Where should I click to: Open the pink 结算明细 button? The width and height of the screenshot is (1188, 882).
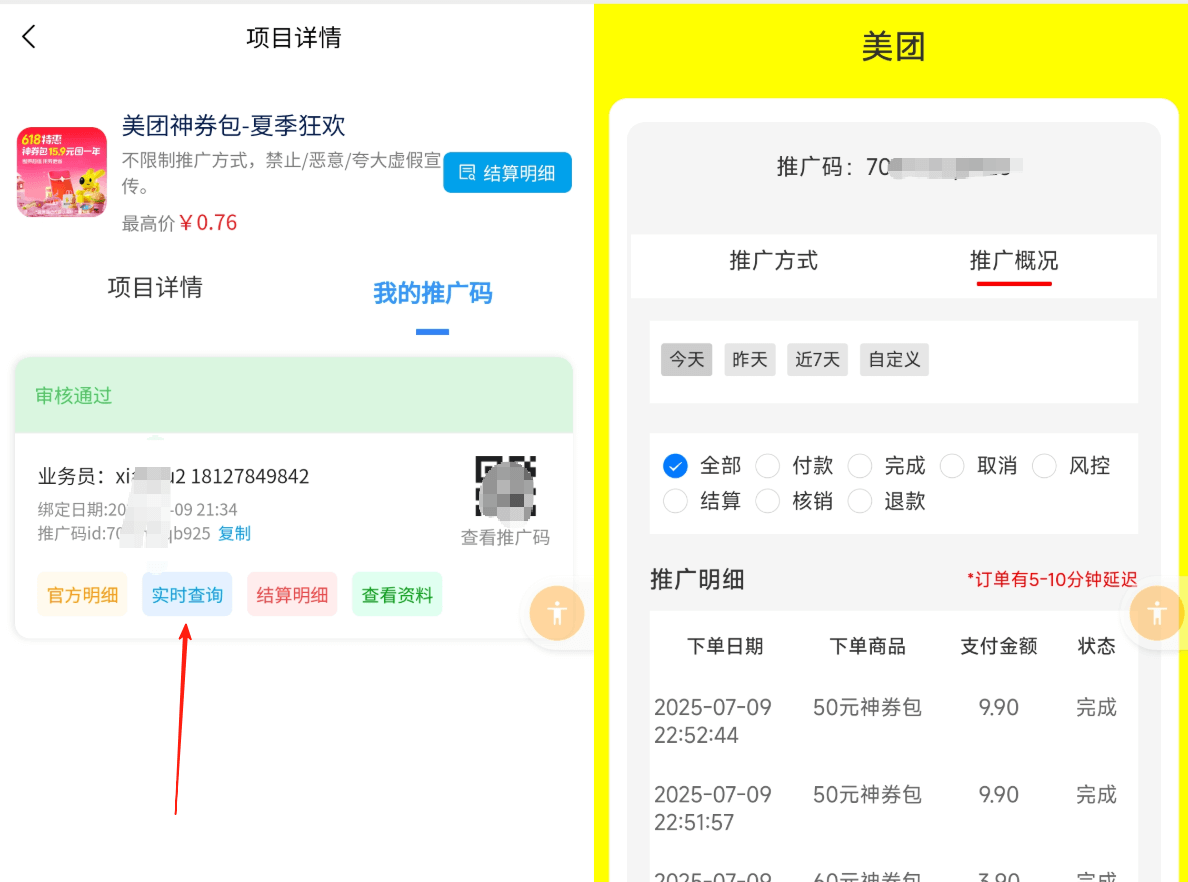[x=292, y=595]
